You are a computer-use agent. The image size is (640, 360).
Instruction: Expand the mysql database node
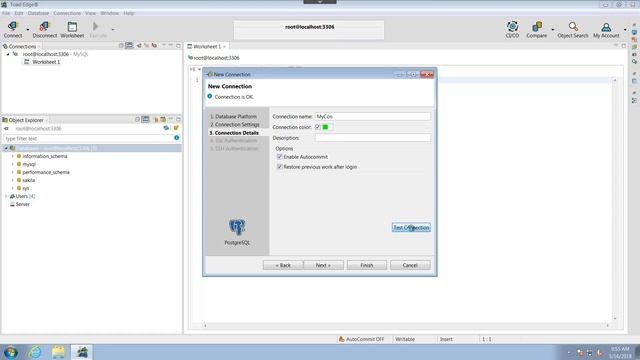(x=13, y=164)
